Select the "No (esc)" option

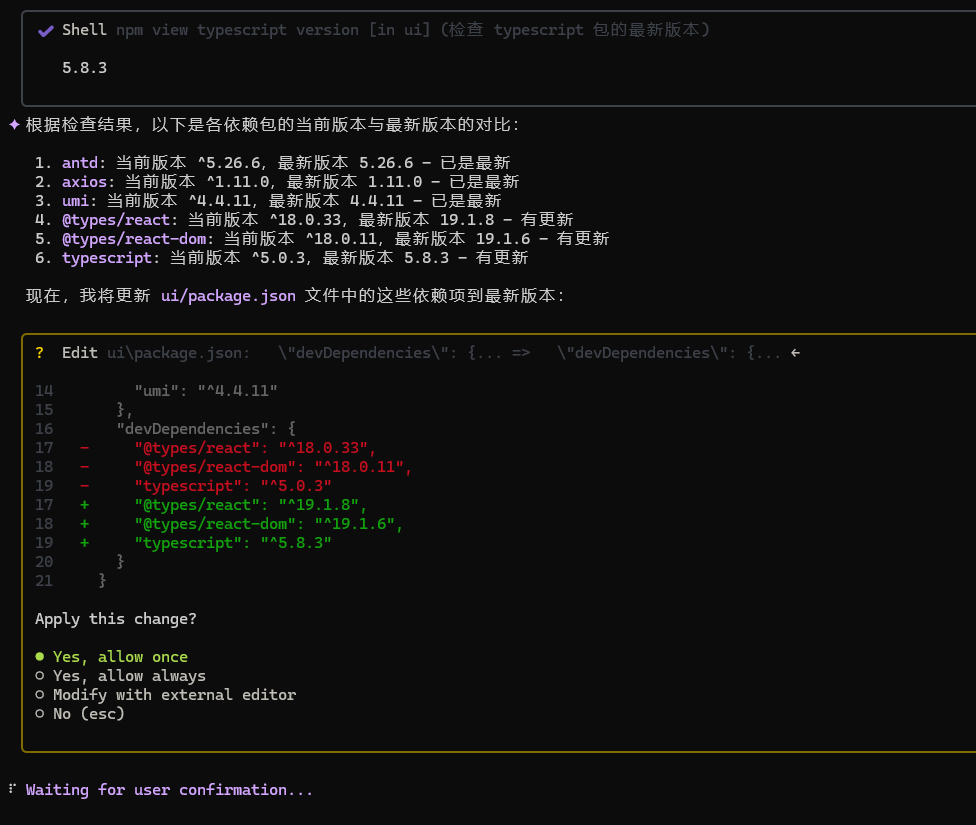[88, 713]
